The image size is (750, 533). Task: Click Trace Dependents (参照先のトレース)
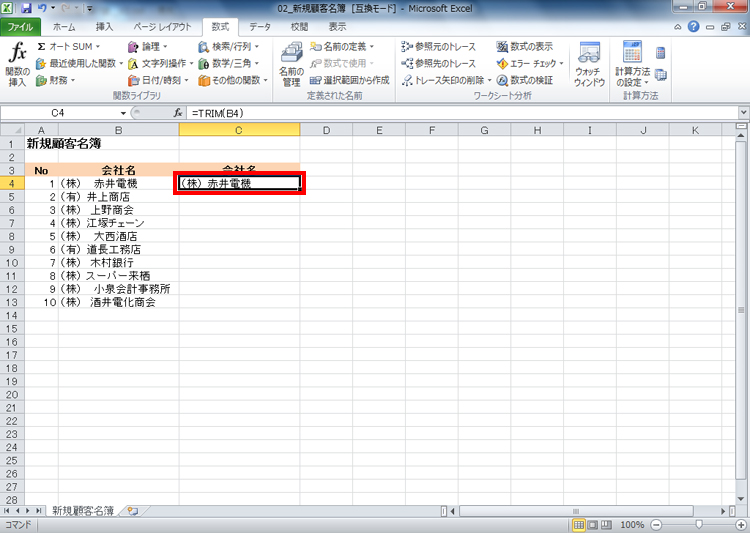point(439,63)
